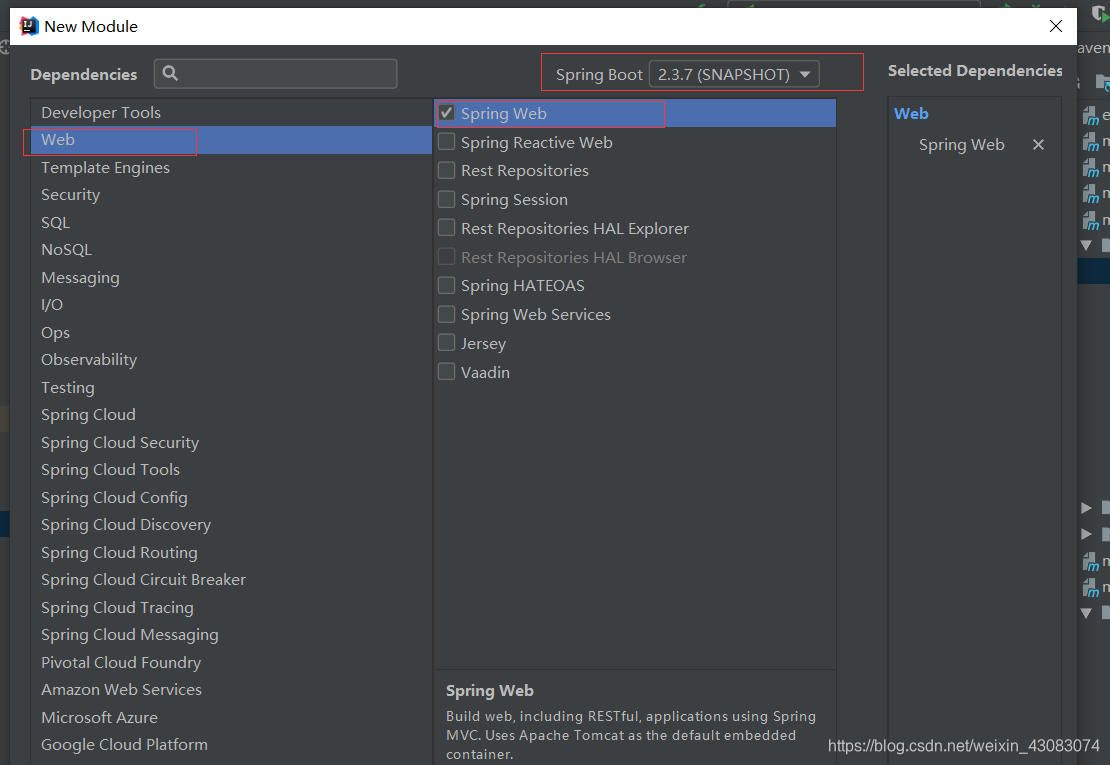
Task: Check the Spring HATEOAS dependency
Action: (447, 285)
